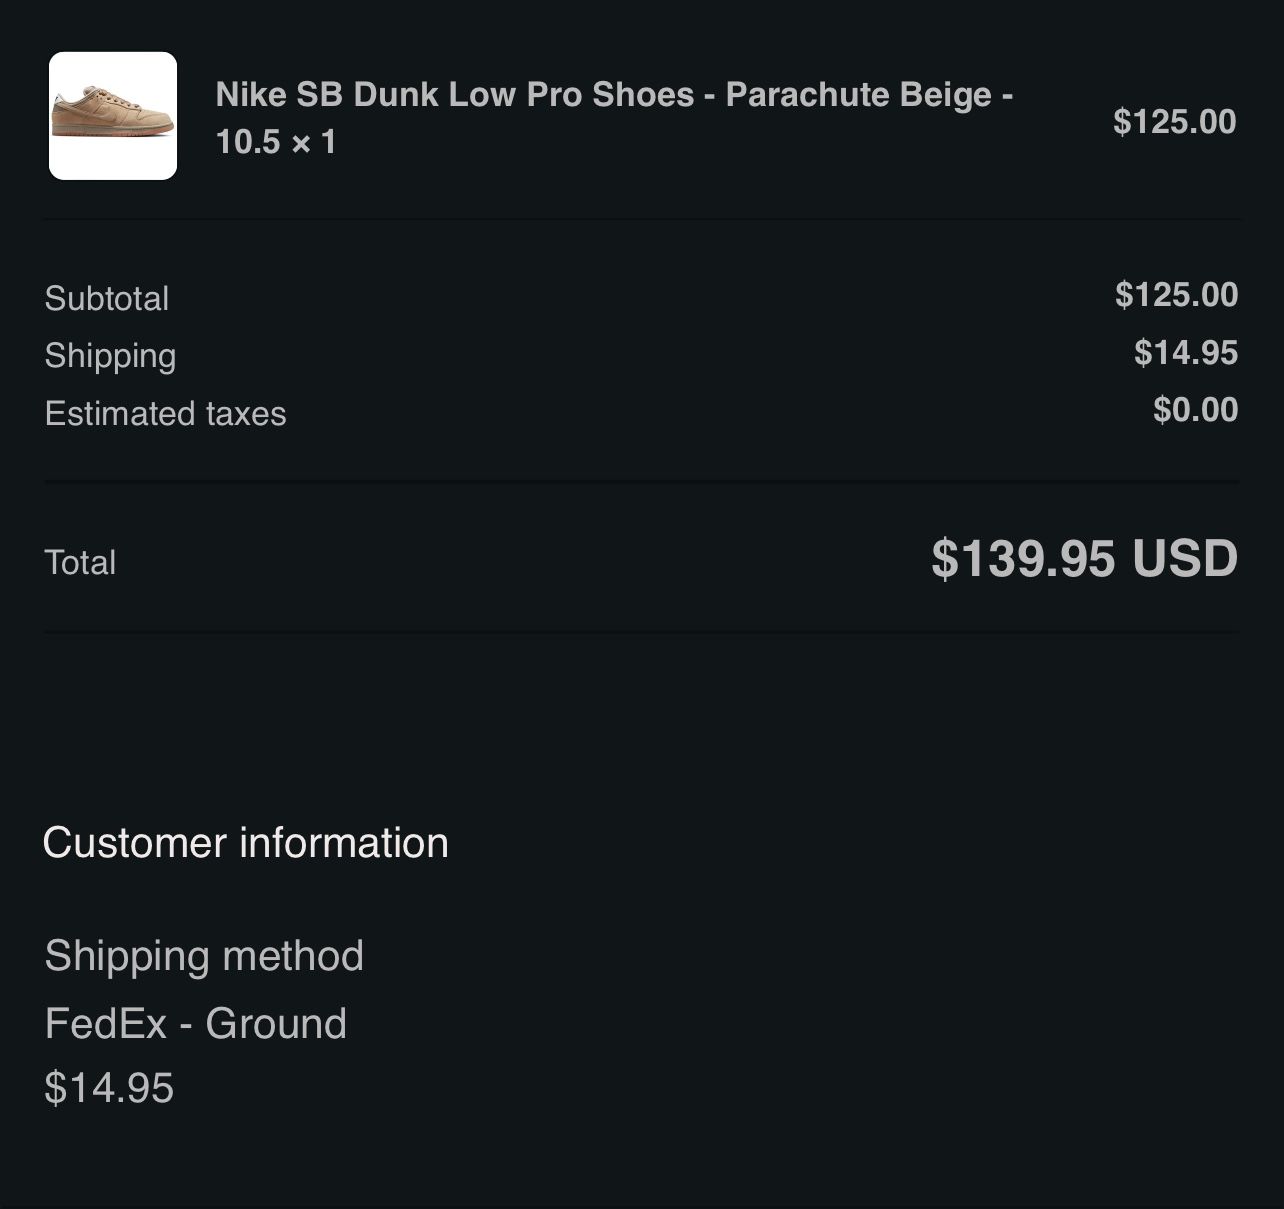Click the Total label
This screenshot has width=1284, height=1209.
(80, 562)
